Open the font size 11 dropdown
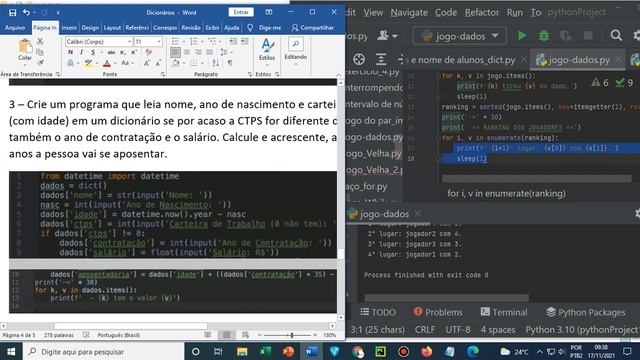The height and width of the screenshot is (360, 640). (x=159, y=42)
